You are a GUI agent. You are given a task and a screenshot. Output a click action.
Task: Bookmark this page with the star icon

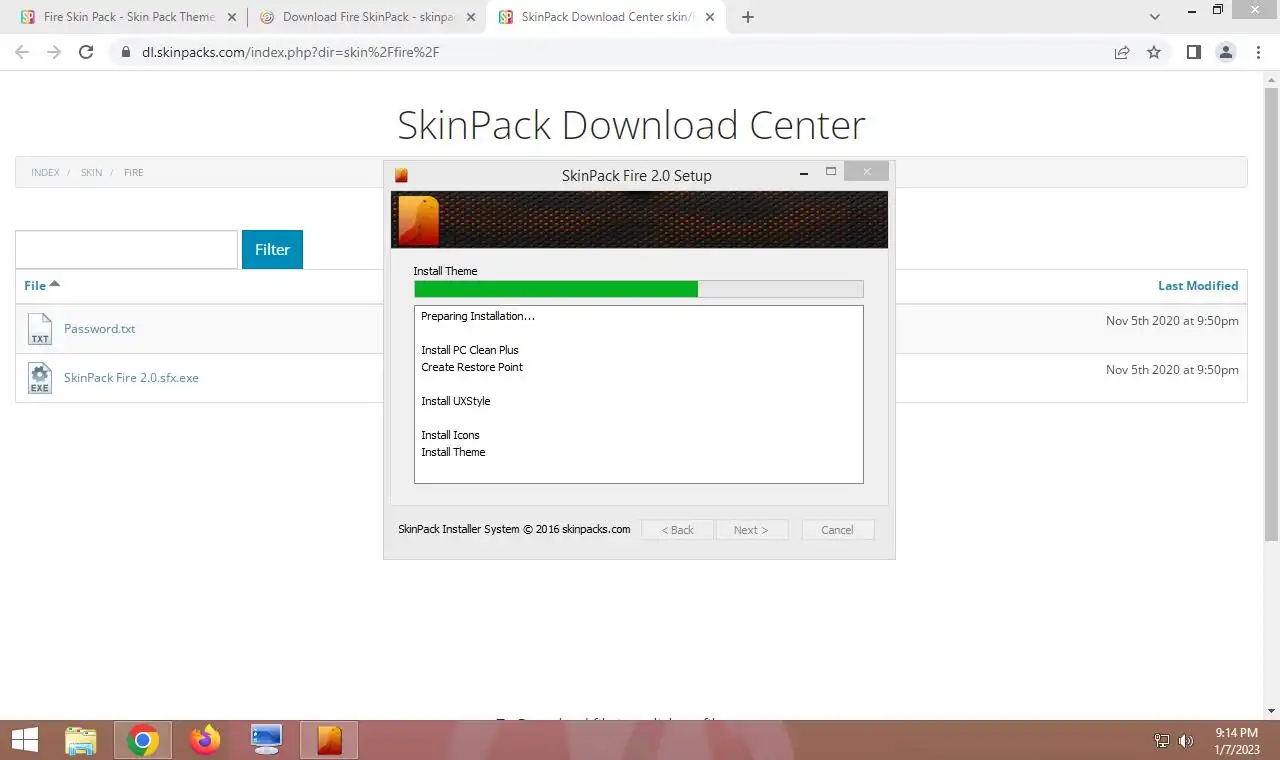[1154, 52]
